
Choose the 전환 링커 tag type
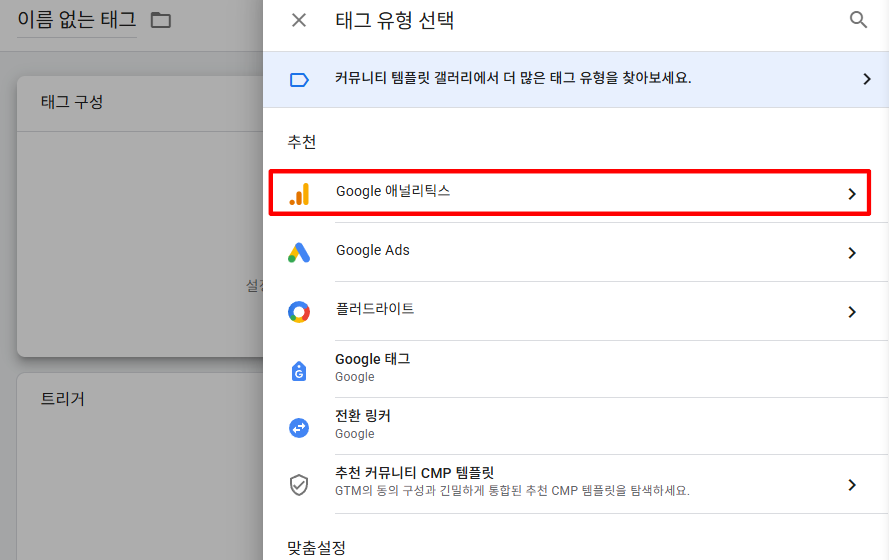[575, 426]
